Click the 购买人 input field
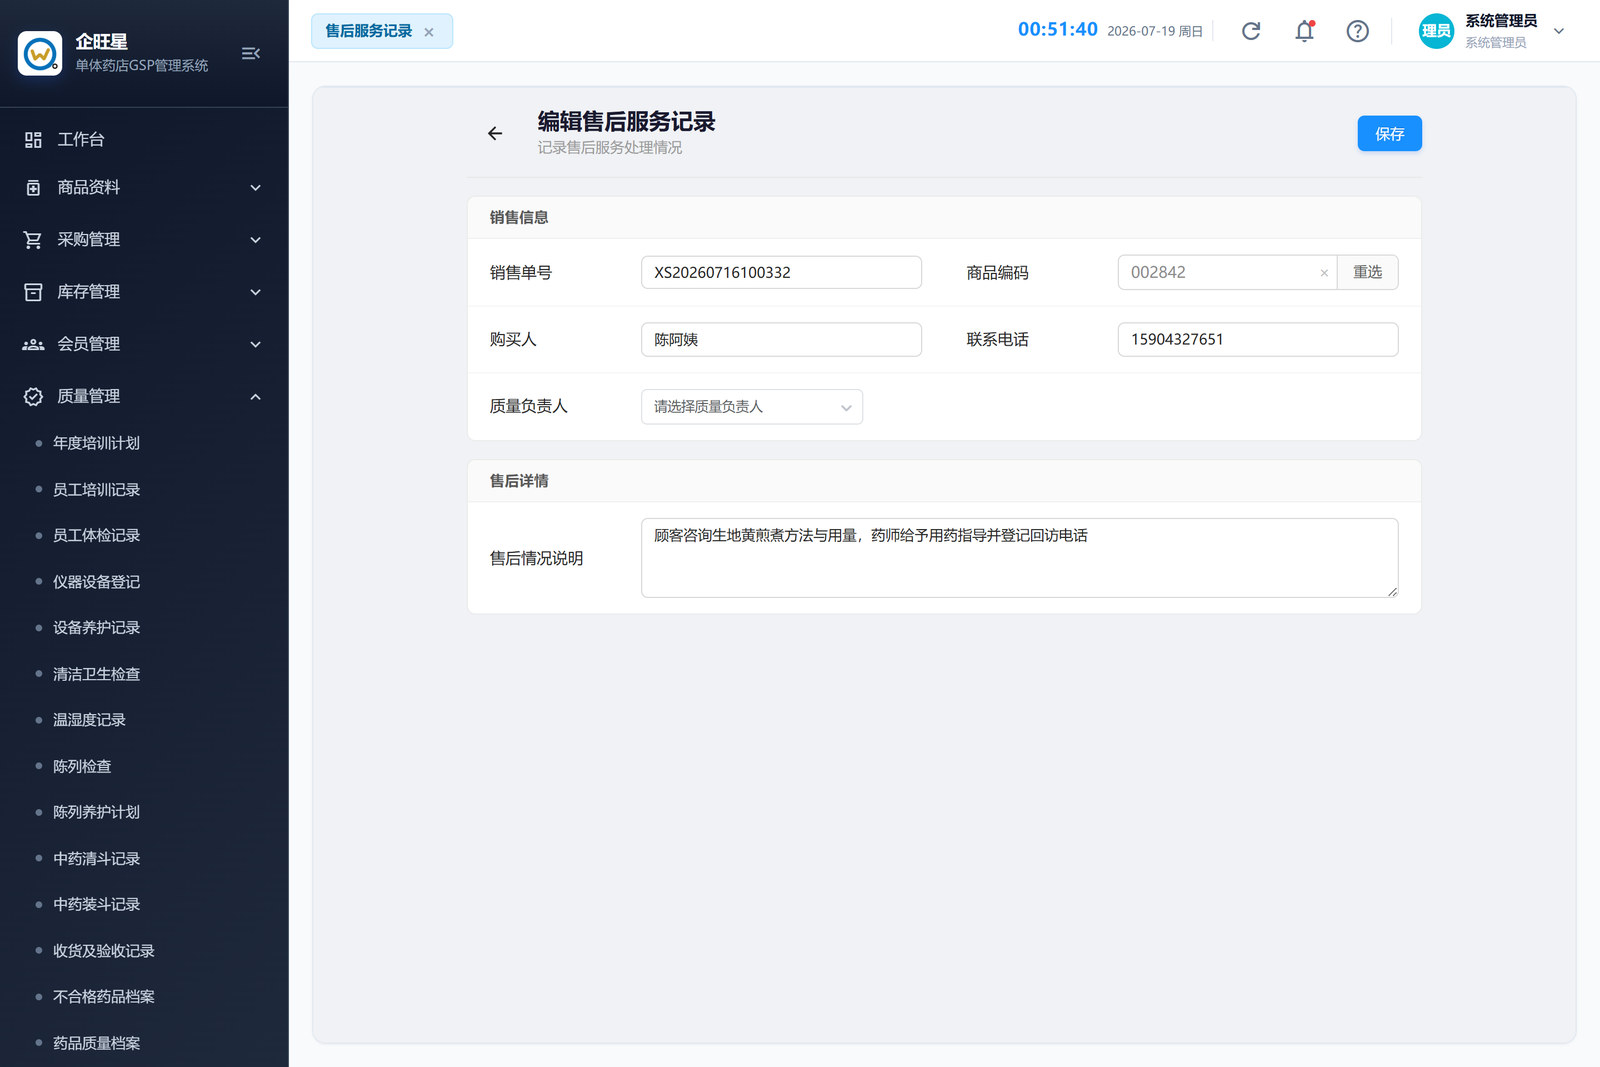 [781, 340]
